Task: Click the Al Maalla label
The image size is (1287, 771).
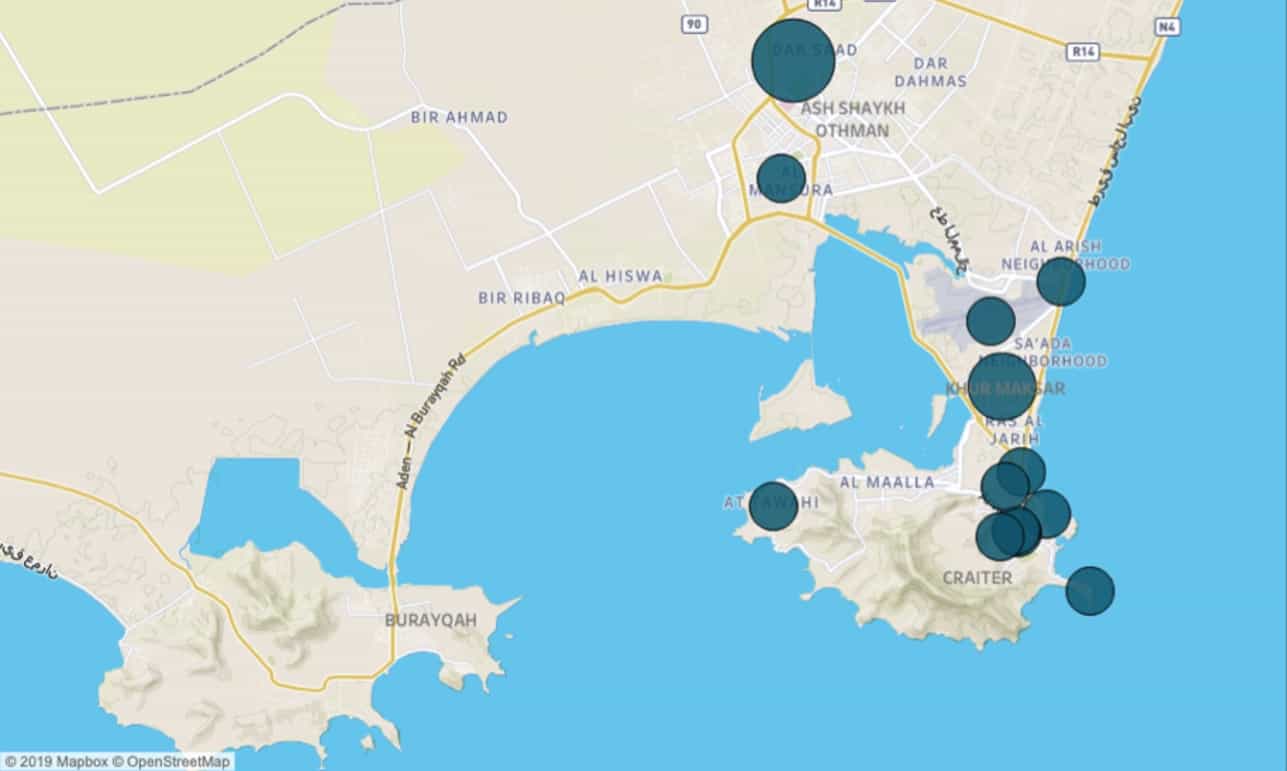Action: [x=887, y=482]
